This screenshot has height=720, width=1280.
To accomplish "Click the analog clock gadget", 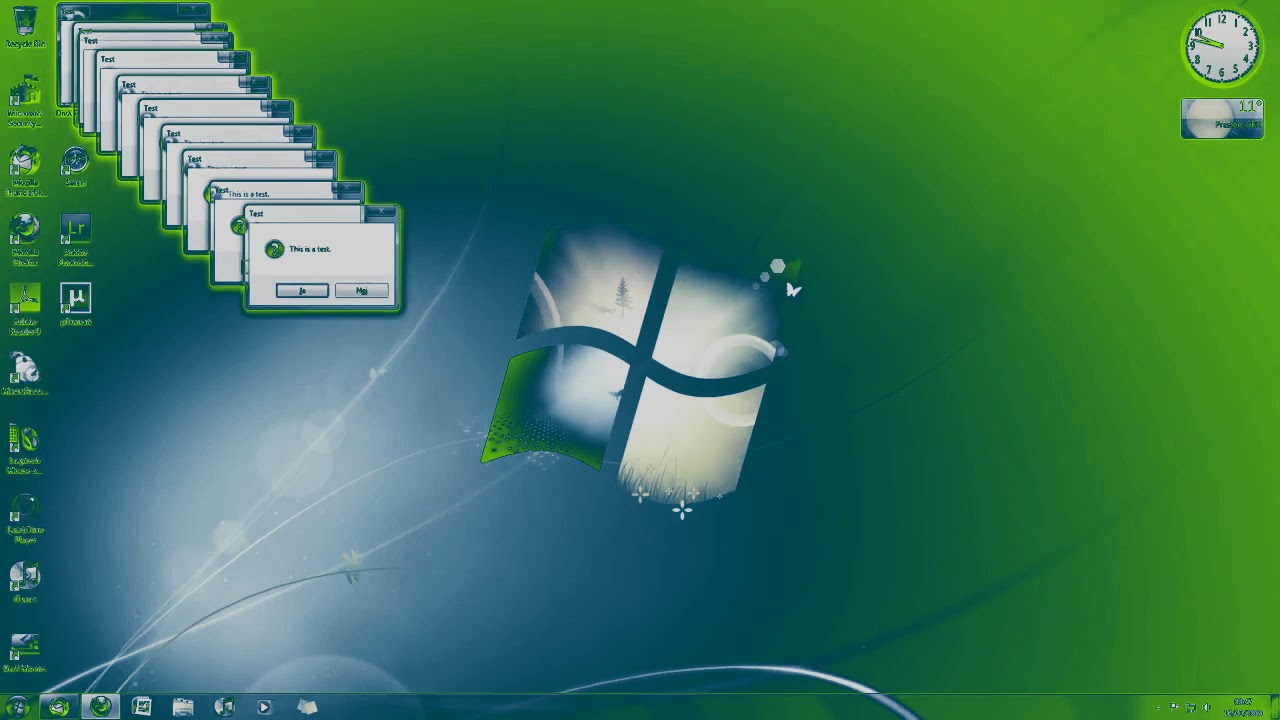I will pos(1221,46).
